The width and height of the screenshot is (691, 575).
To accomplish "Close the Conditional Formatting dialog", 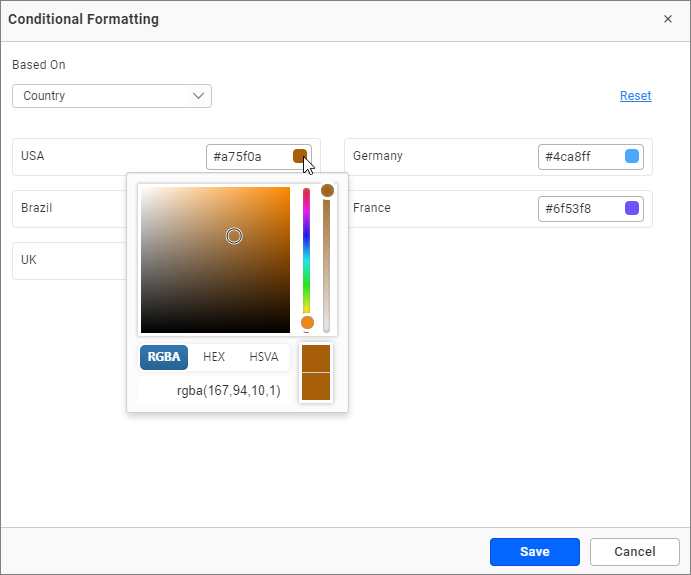I will [x=668, y=19].
